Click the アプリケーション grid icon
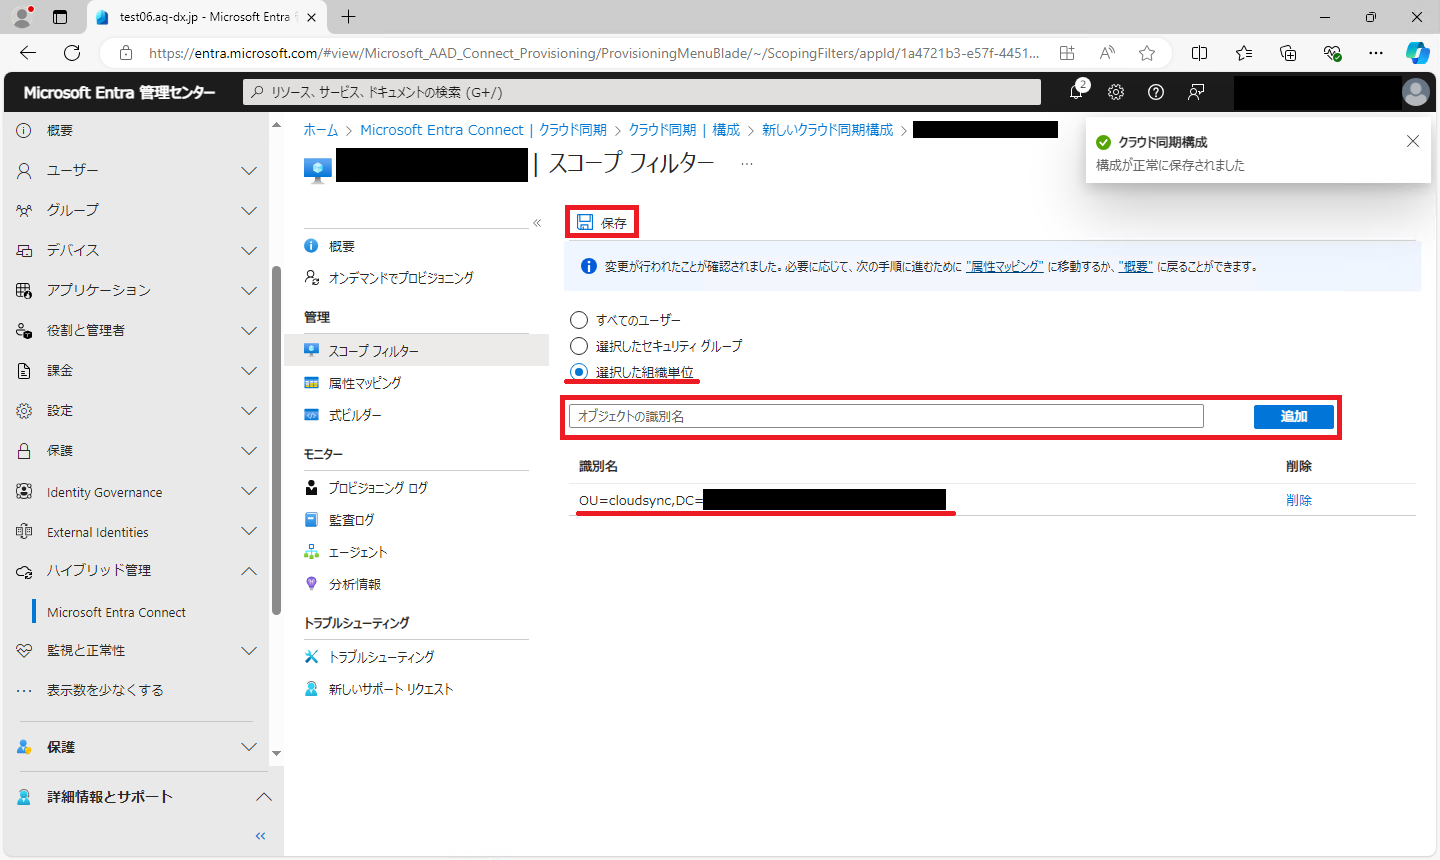Screen dimensions: 1440x860 coord(24,290)
